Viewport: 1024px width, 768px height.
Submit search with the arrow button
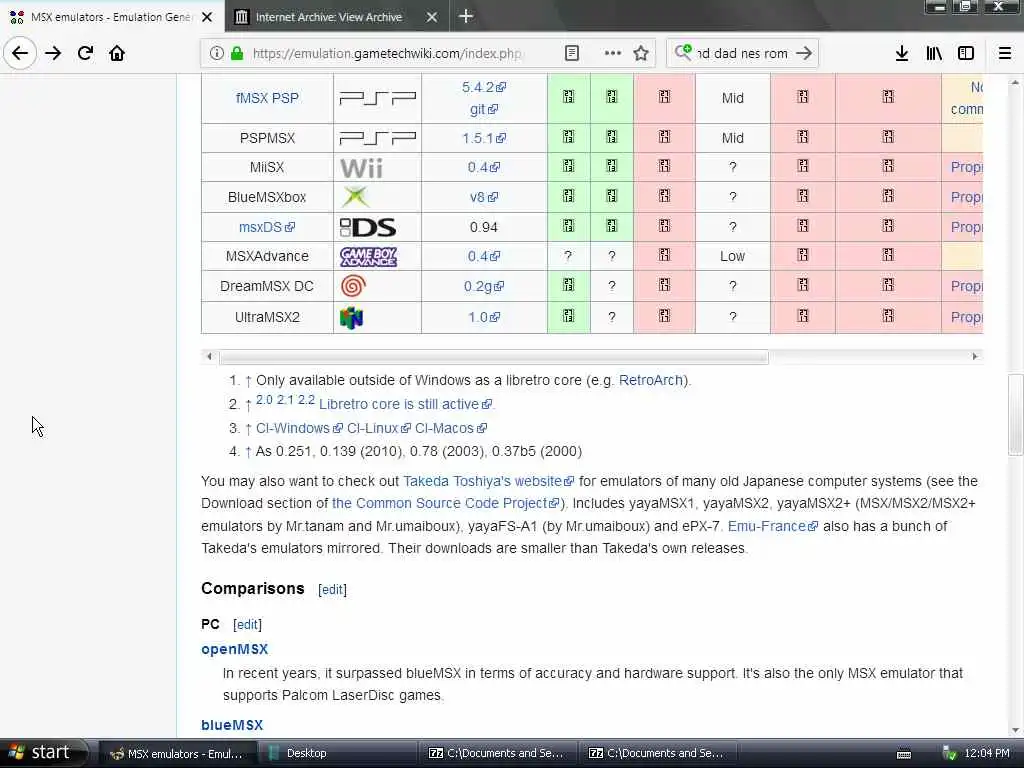coord(804,53)
